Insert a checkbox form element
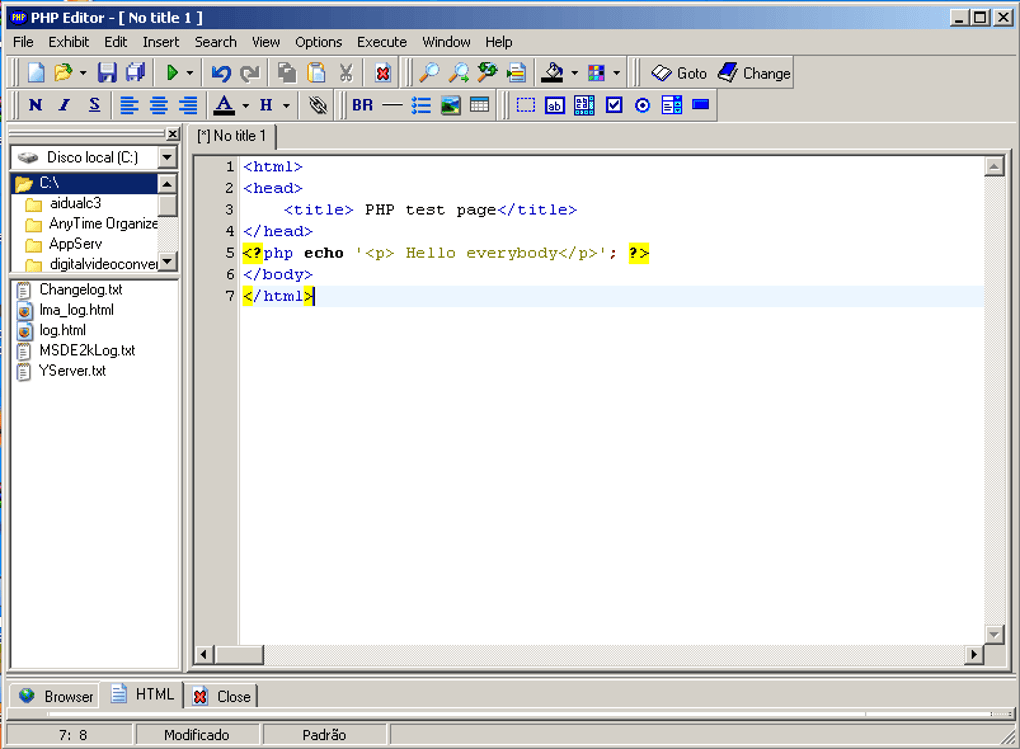This screenshot has height=749, width=1020. coord(613,105)
